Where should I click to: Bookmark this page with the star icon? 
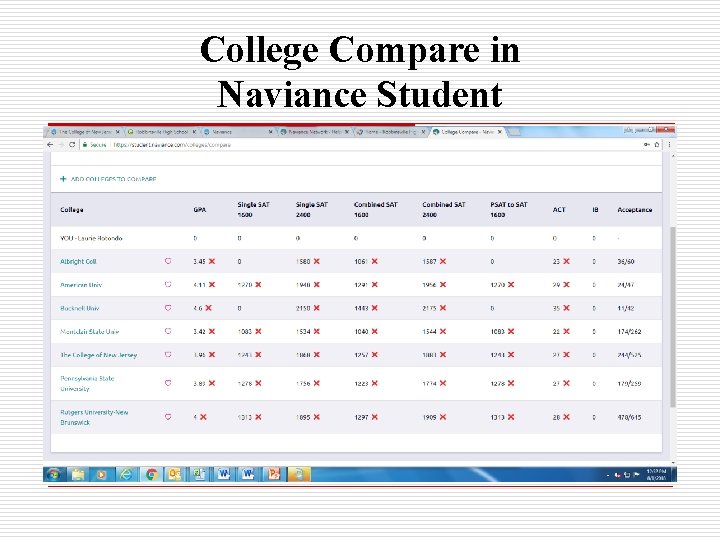pyautogui.click(x=657, y=145)
